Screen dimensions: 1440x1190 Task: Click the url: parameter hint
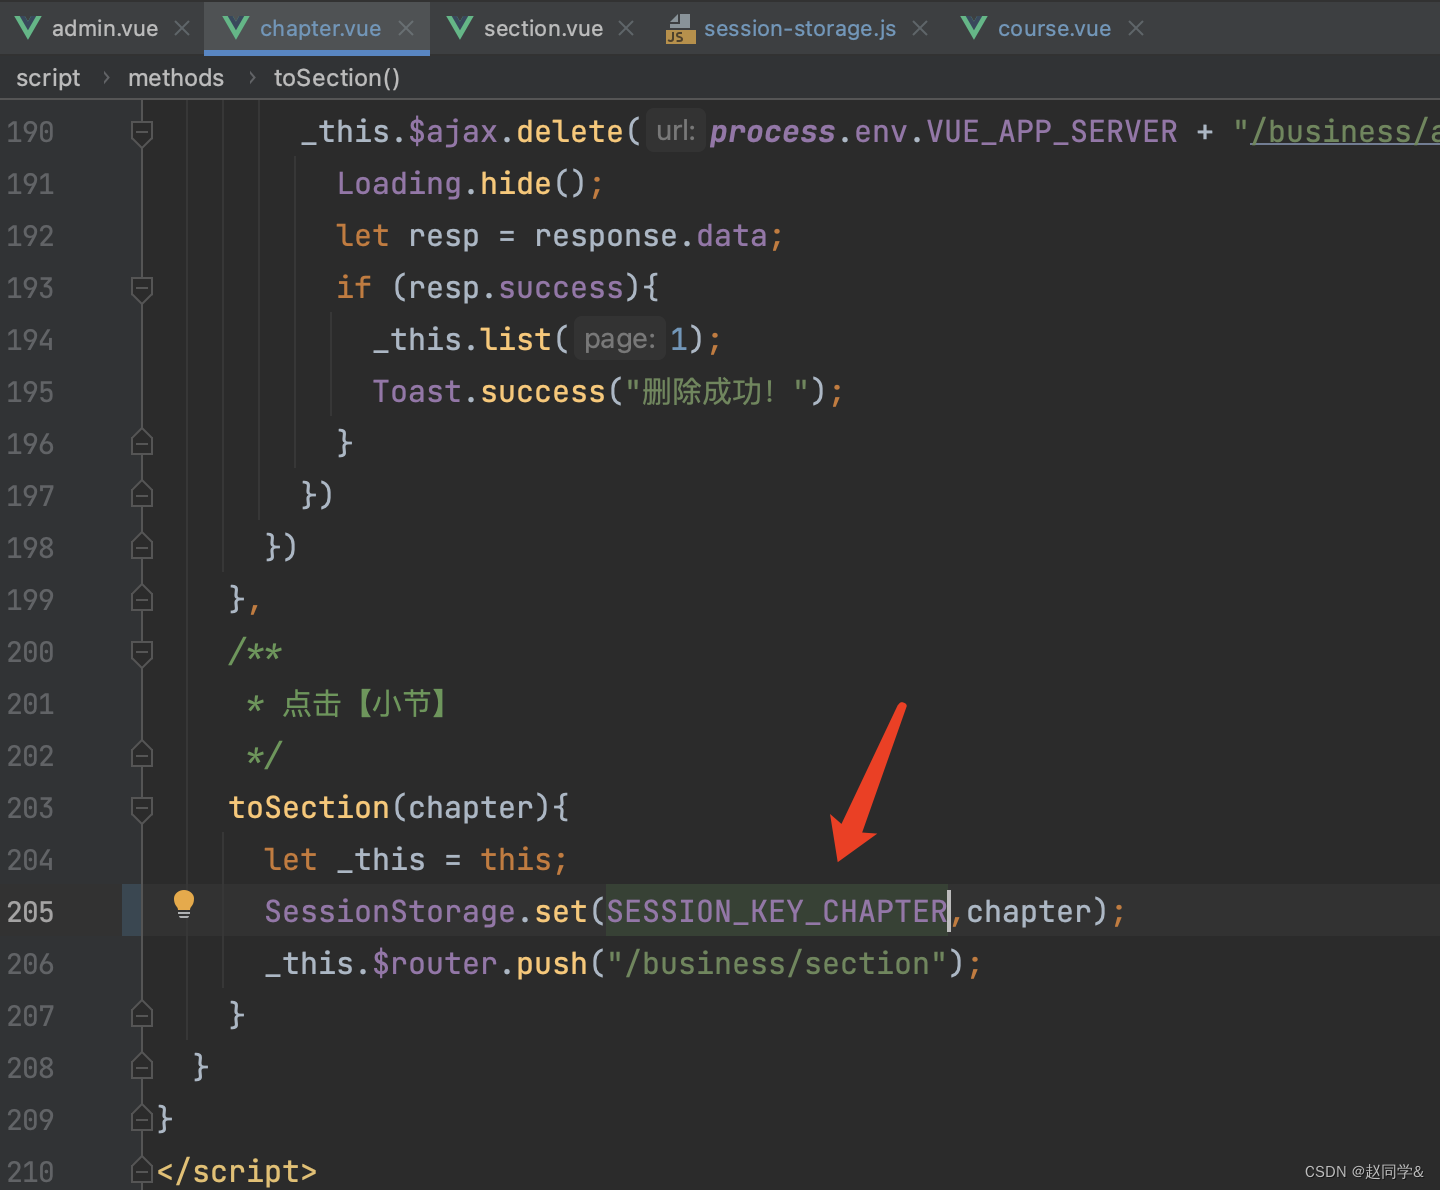676,131
